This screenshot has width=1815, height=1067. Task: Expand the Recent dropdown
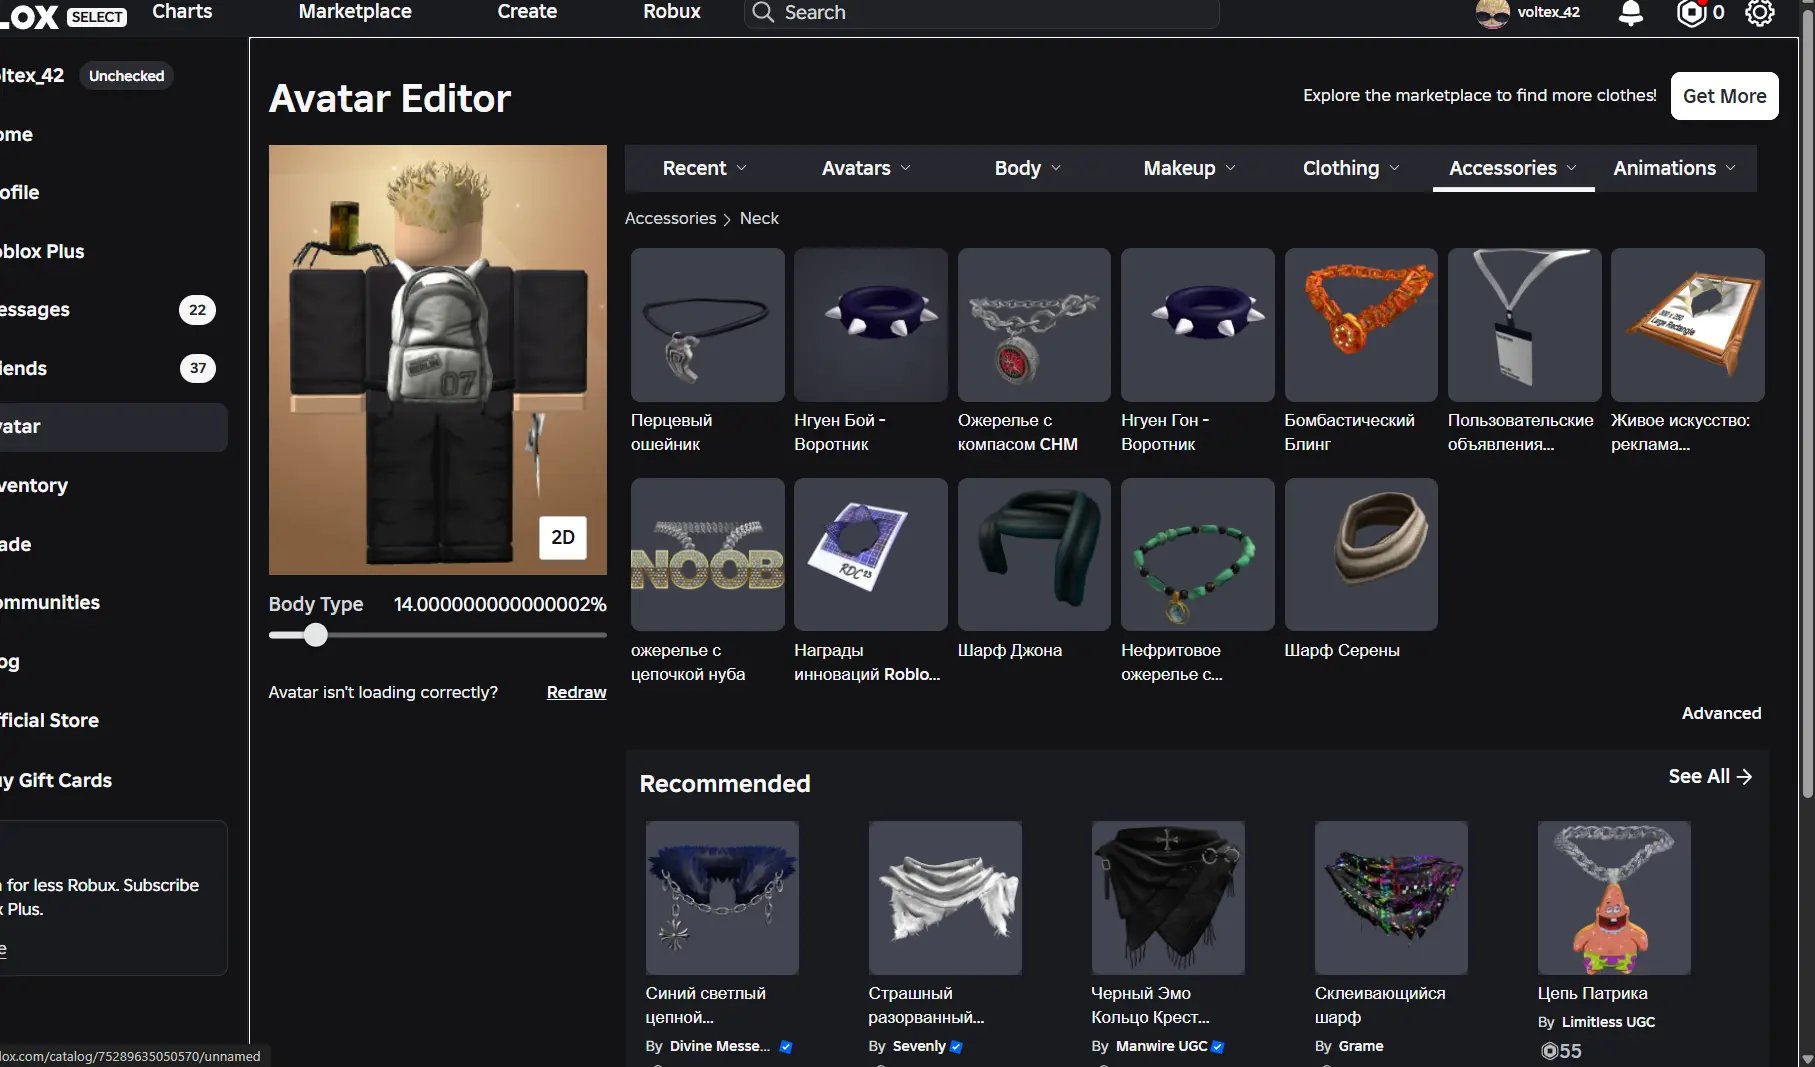704,168
